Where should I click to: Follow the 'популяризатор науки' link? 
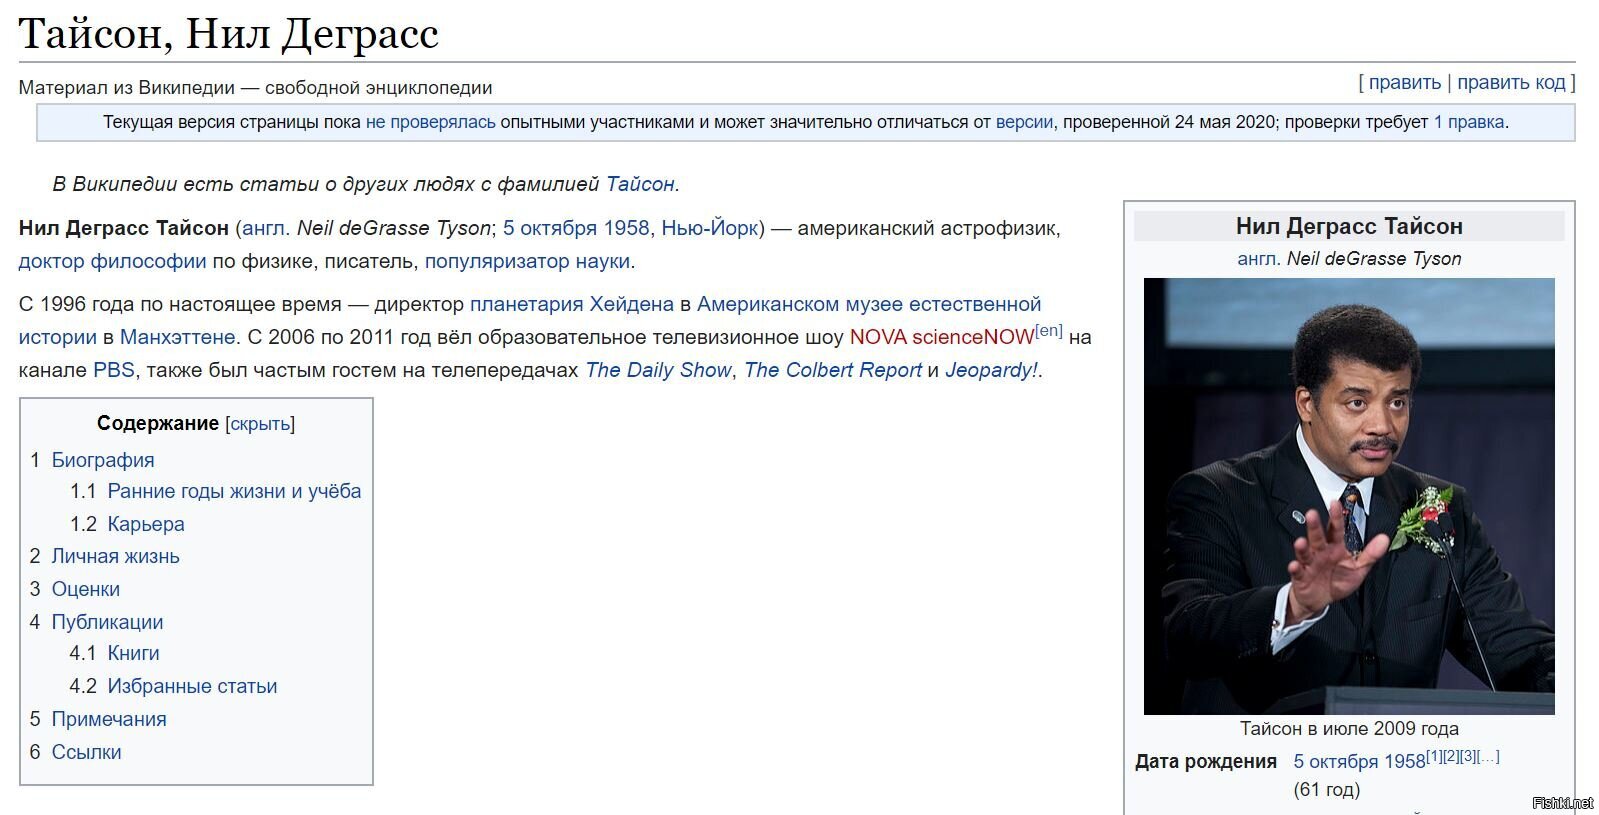click(527, 261)
